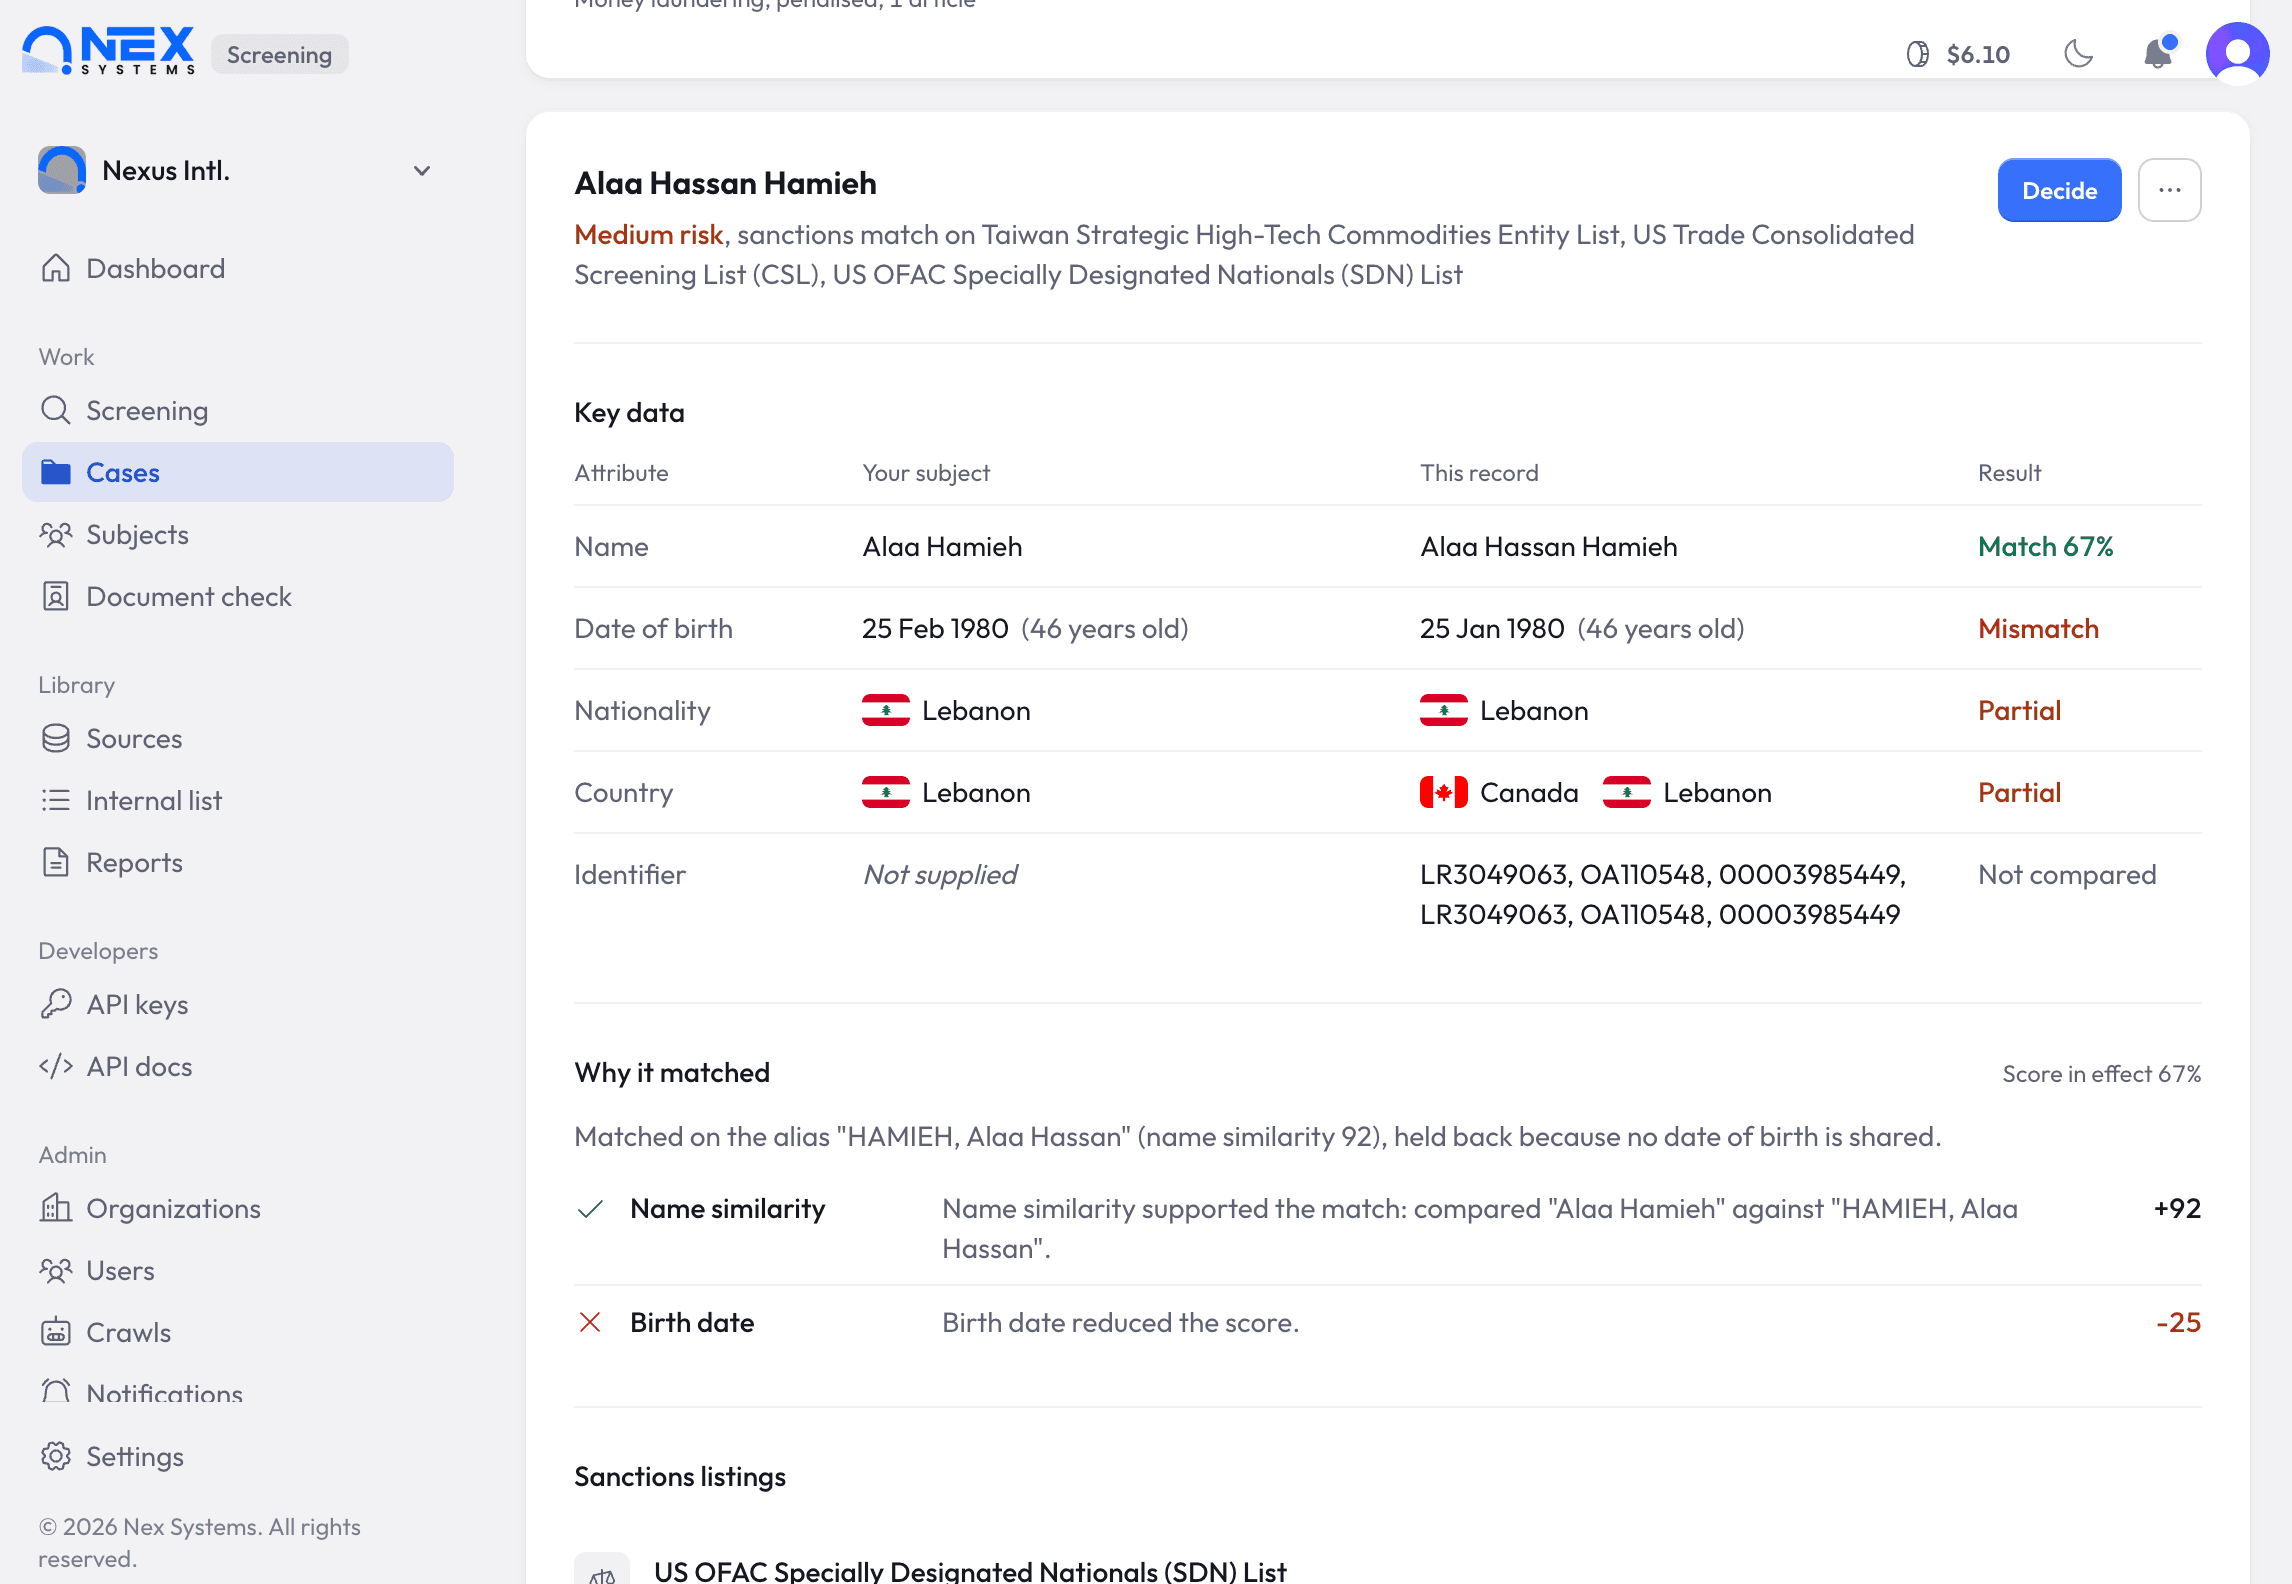Image resolution: width=2292 pixels, height=1584 pixels.
Task: Select the Alaa Hassan Hamieh heading
Action: point(725,183)
